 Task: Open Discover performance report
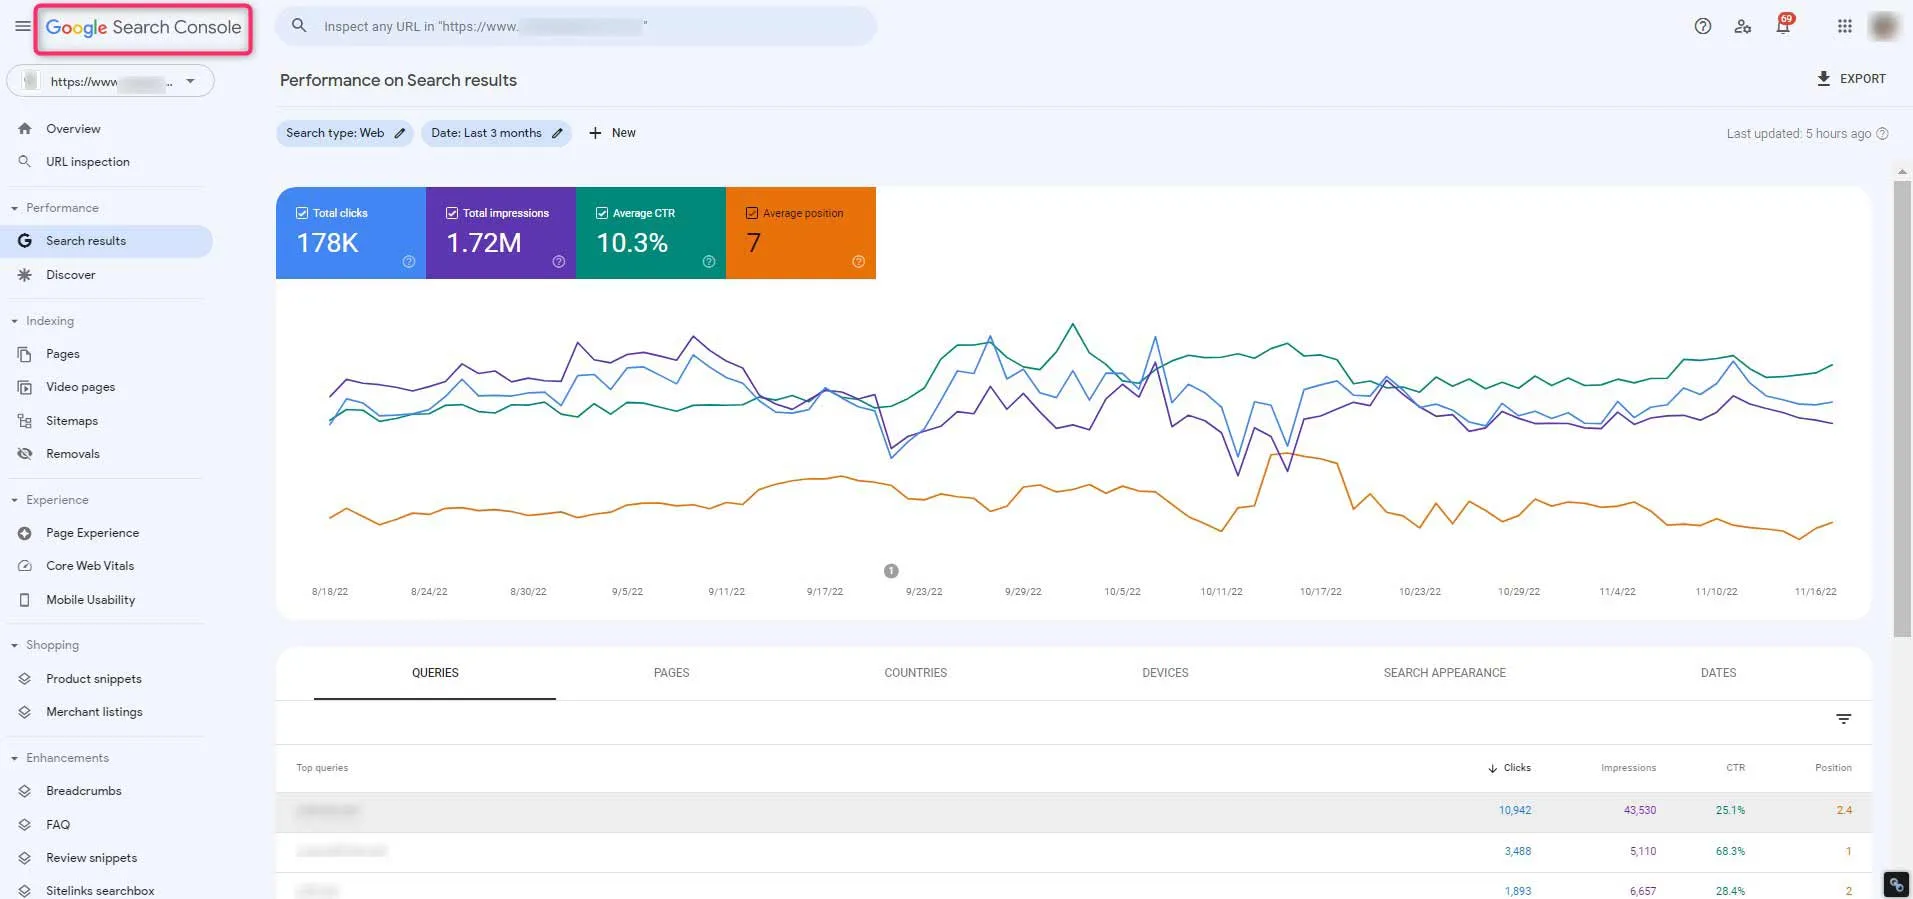pos(70,275)
